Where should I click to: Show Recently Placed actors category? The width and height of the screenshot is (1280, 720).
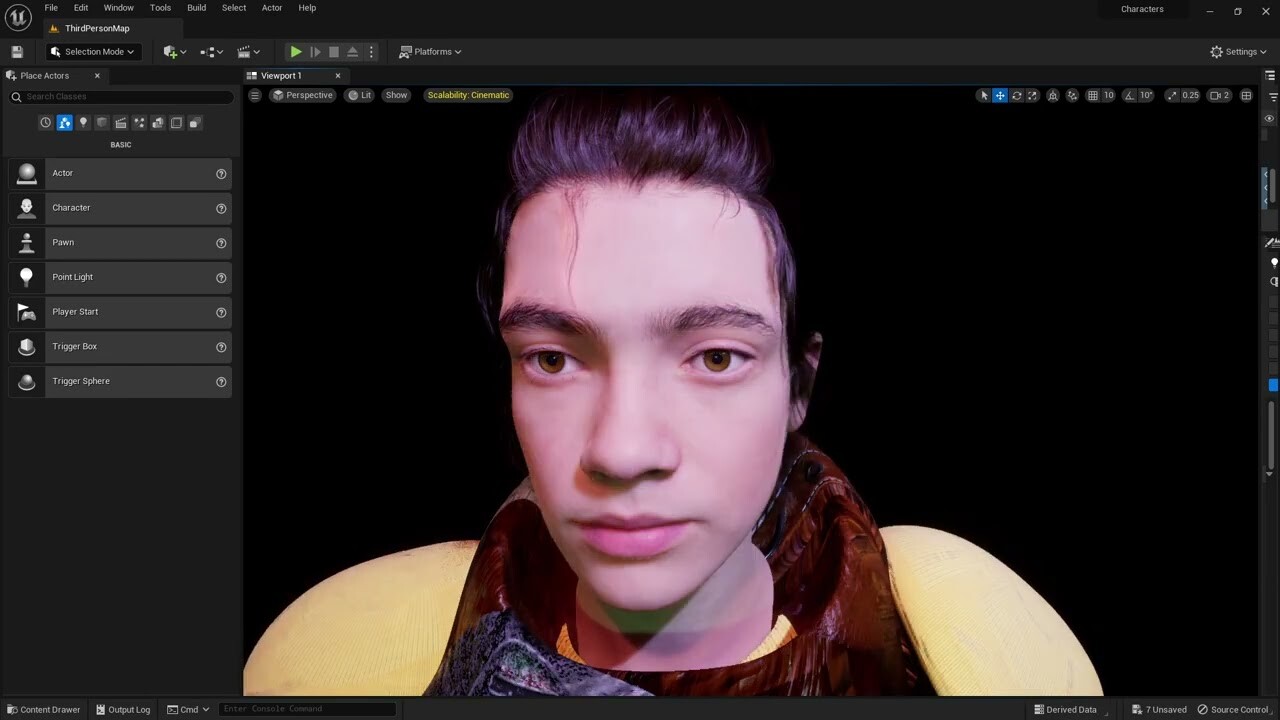(x=45, y=123)
